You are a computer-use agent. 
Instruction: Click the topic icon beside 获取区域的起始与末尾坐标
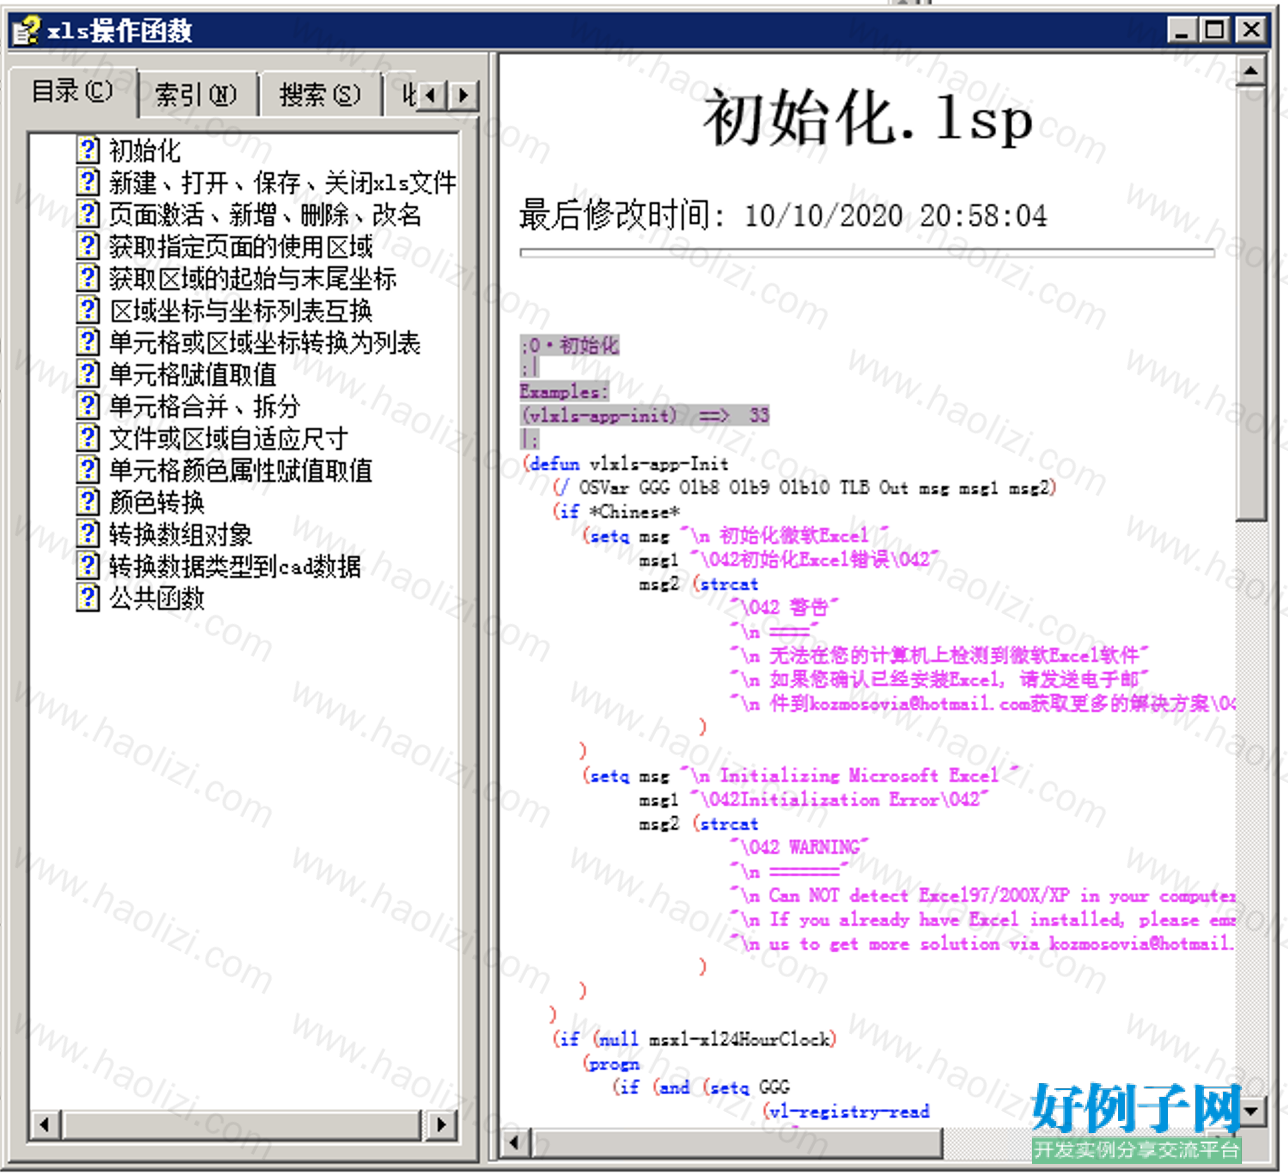[x=88, y=278]
